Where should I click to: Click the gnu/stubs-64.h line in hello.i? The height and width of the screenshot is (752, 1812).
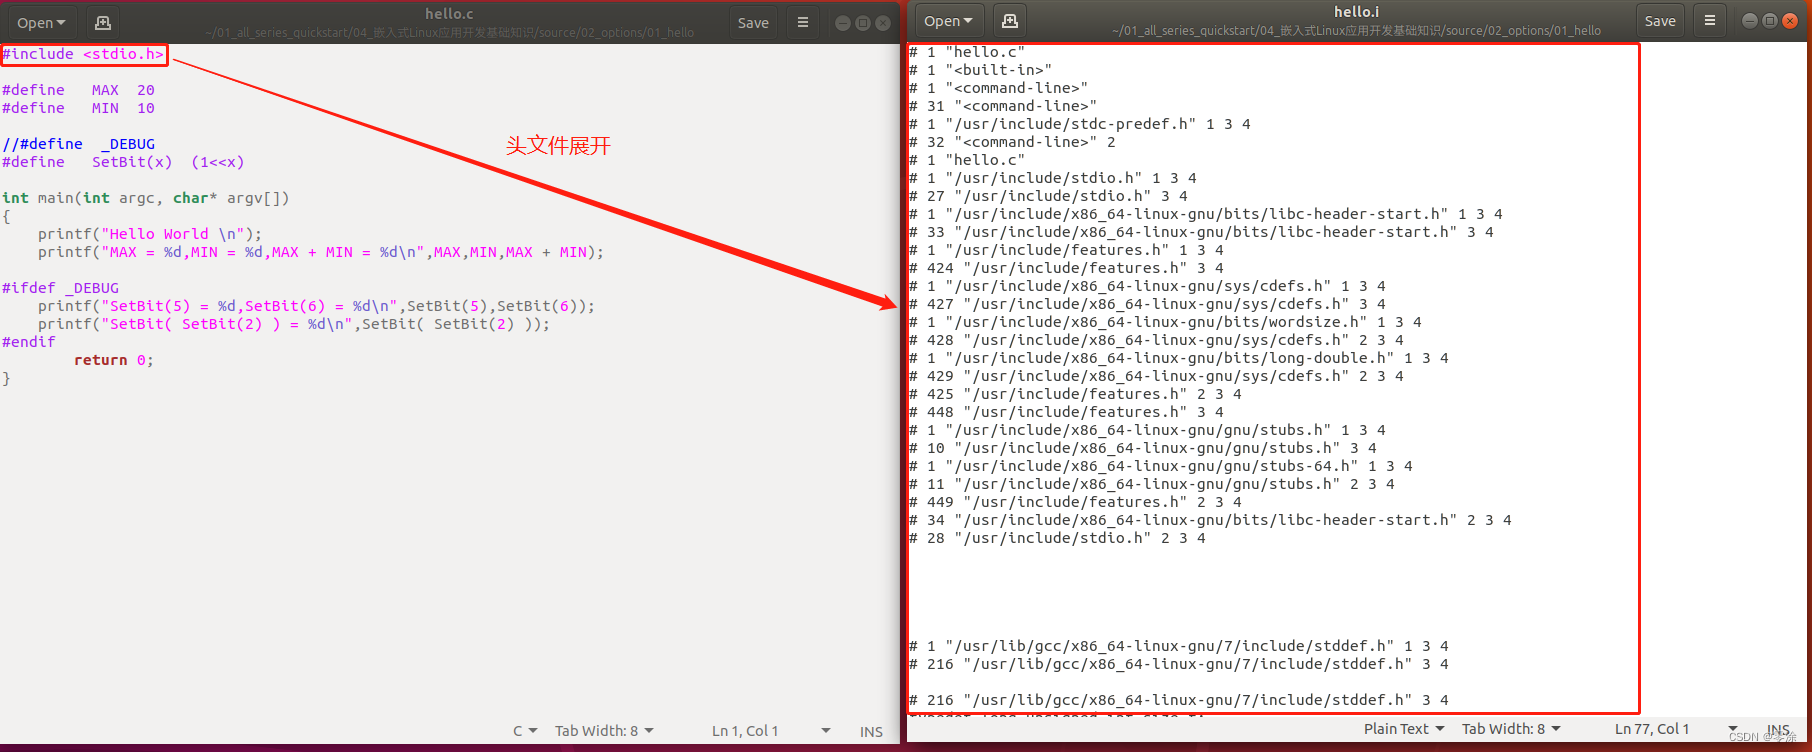coord(1161,466)
